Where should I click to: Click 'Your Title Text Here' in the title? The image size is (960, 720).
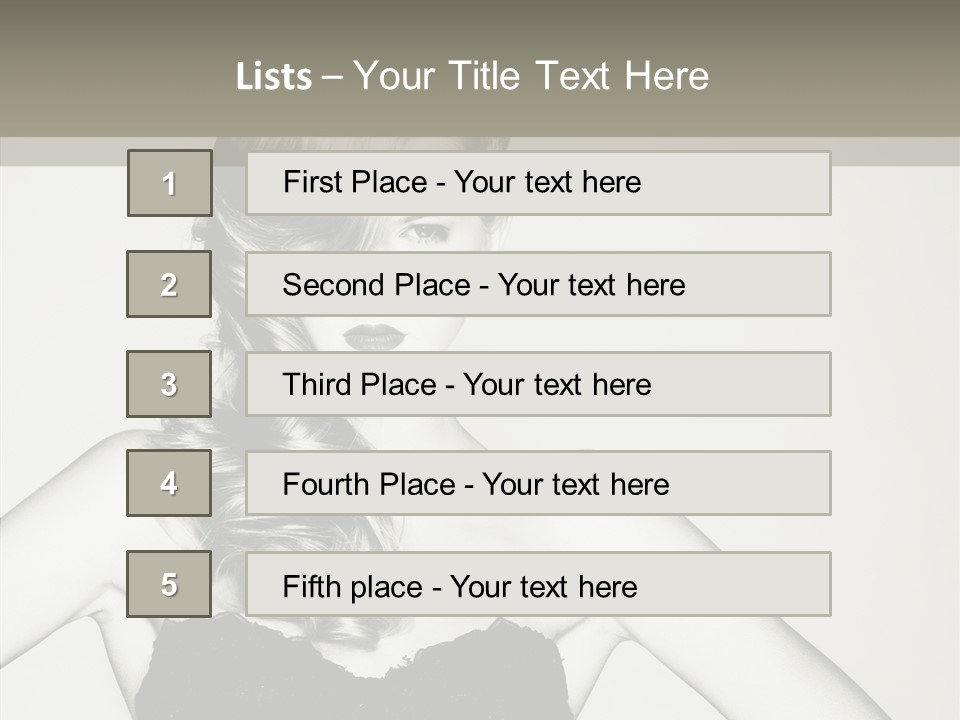pos(531,77)
